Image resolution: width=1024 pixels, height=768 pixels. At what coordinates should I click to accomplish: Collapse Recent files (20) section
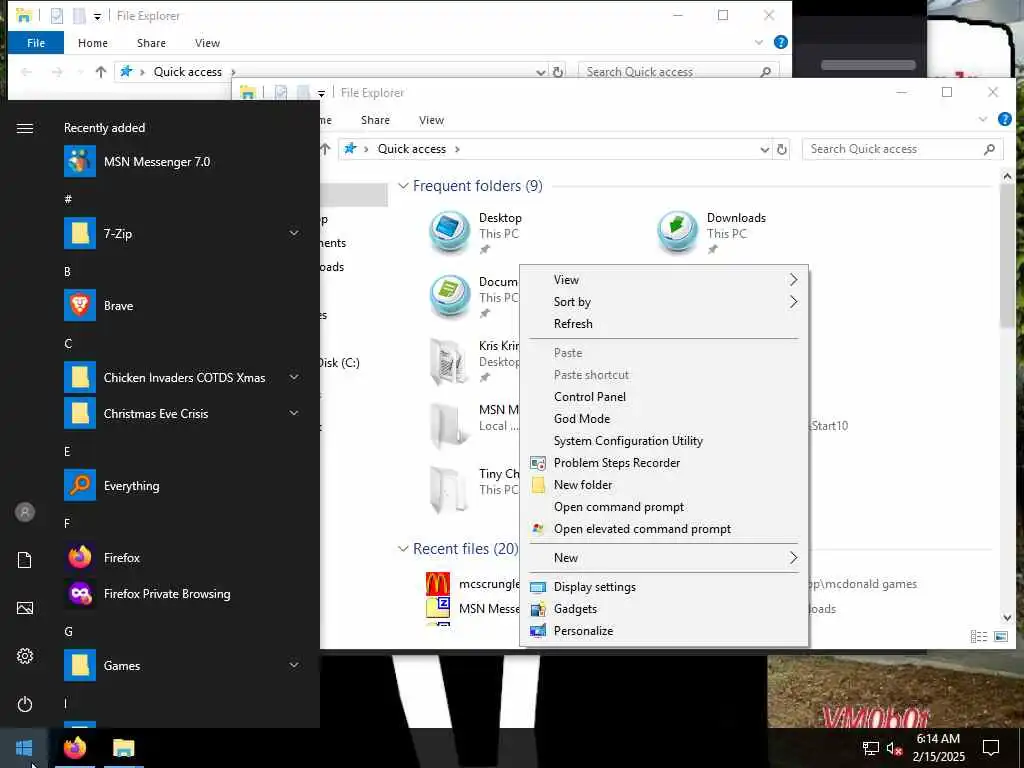(x=403, y=549)
